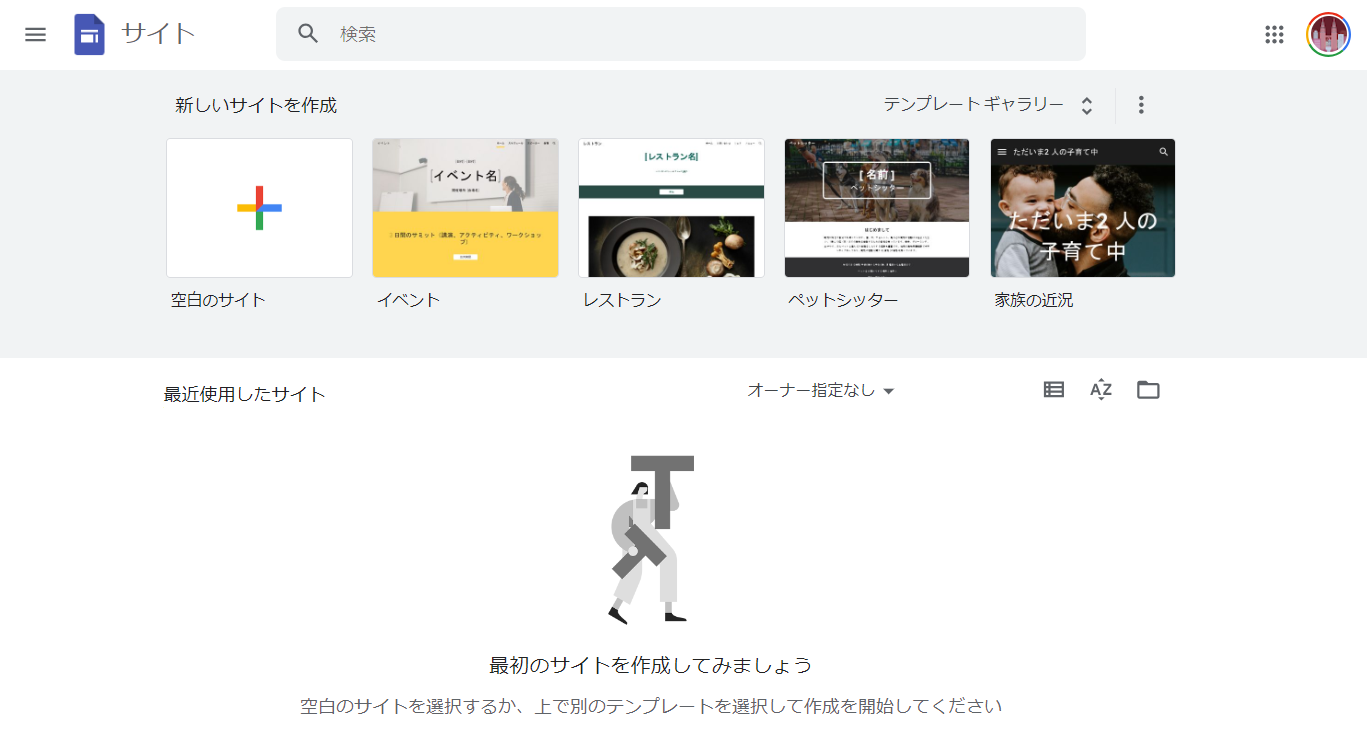This screenshot has width=1369, height=745.
Task: Open the Google apps grid
Action: [1274, 34]
